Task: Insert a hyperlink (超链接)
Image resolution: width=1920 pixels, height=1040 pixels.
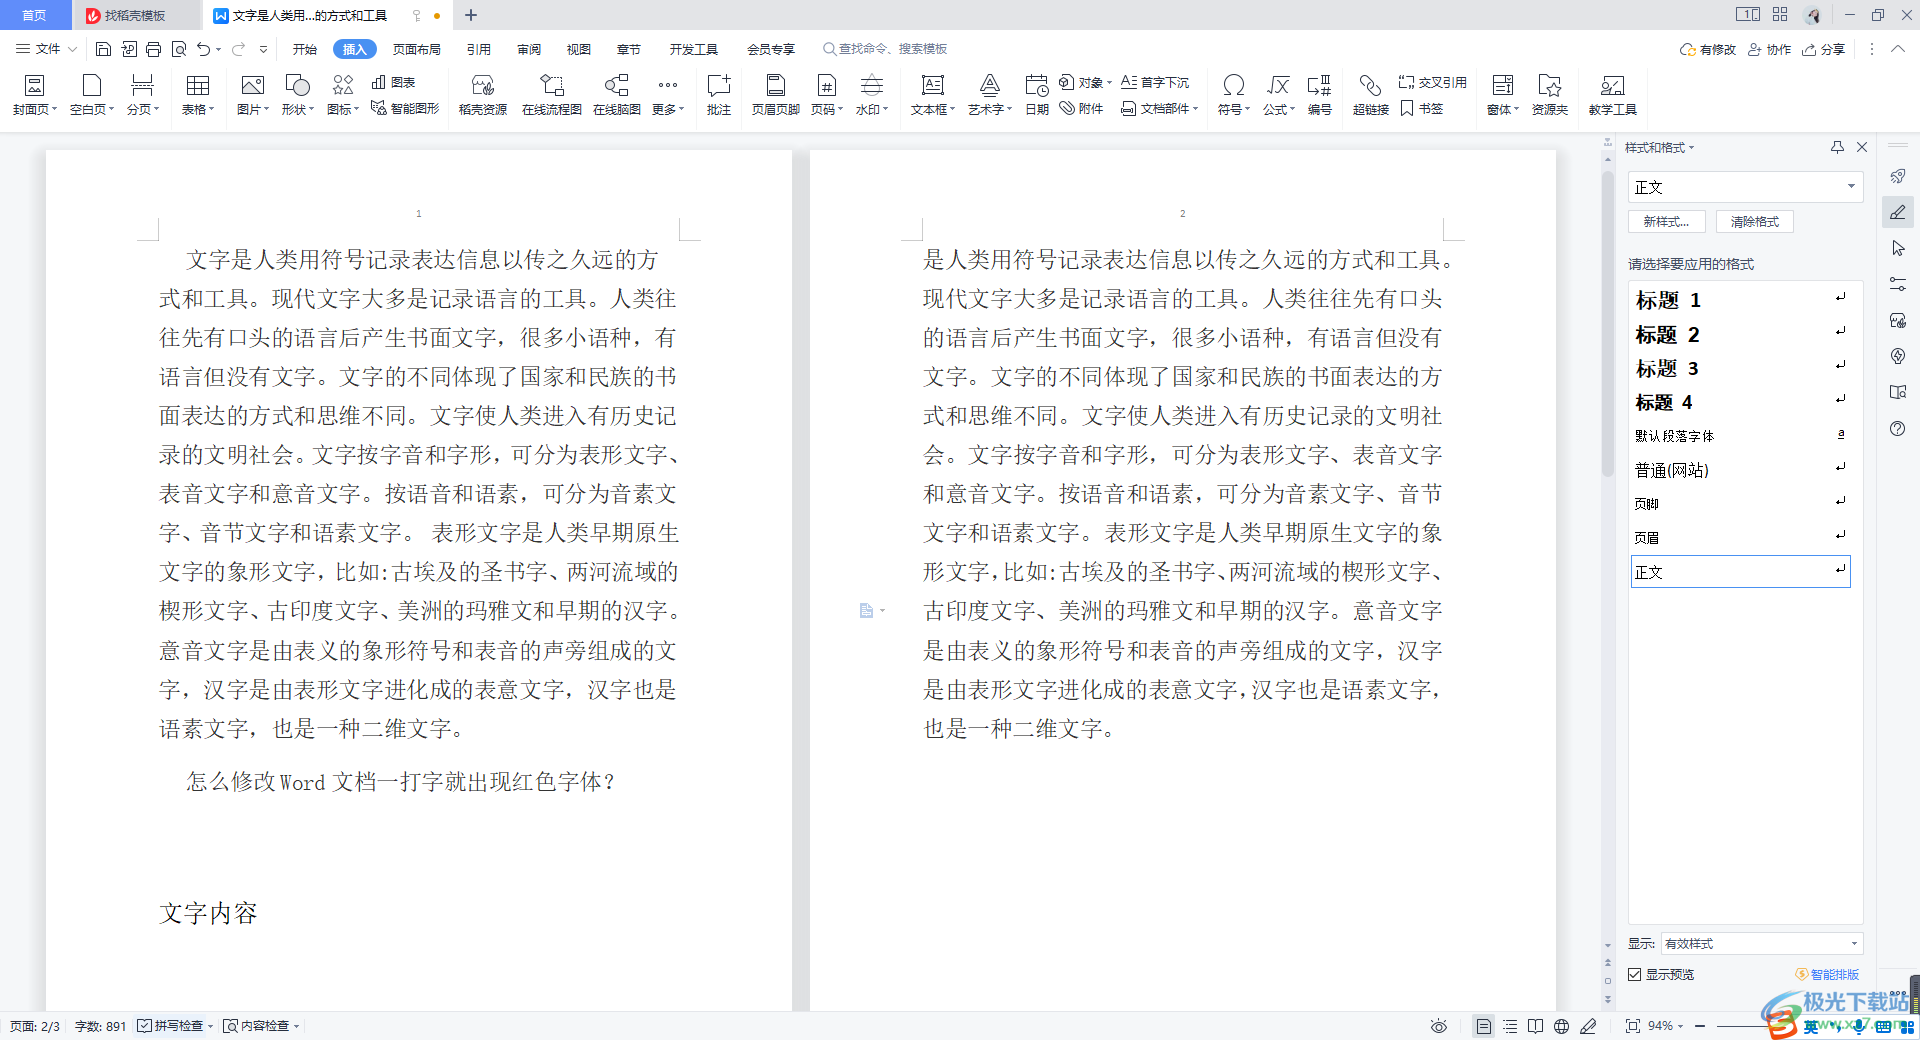Action: (x=1371, y=95)
